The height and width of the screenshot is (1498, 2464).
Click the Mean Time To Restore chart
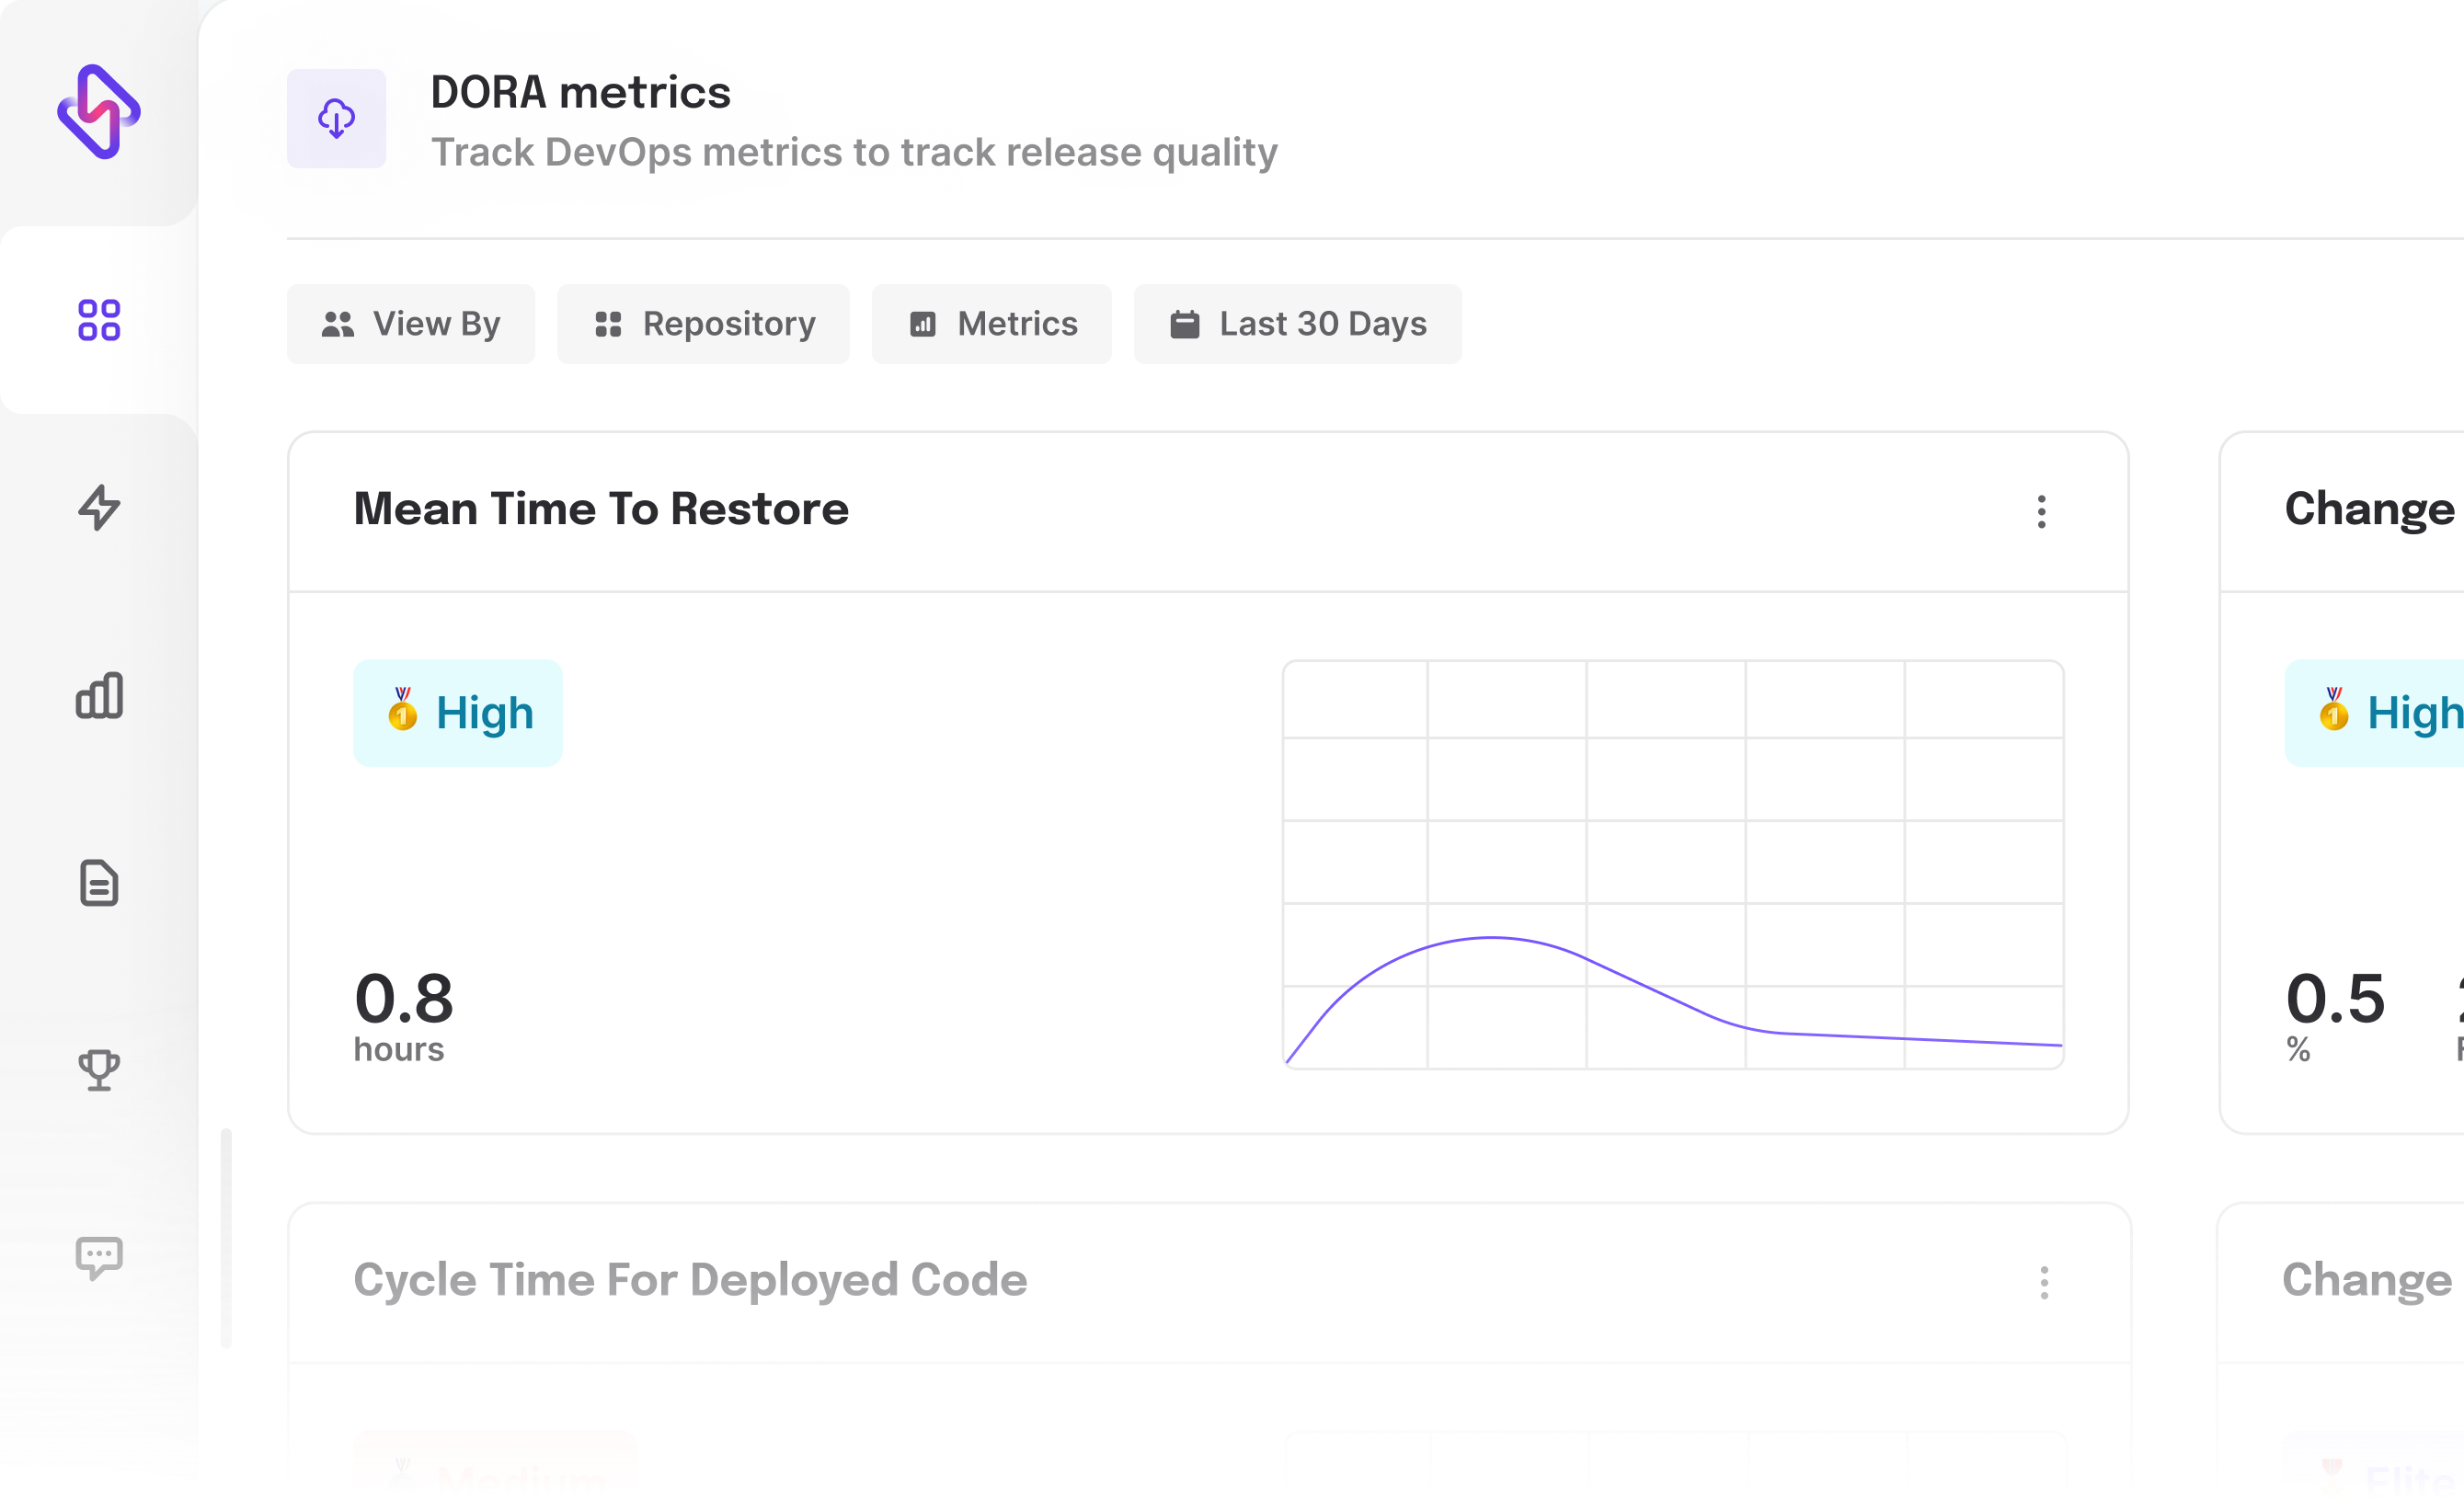pos(1673,865)
